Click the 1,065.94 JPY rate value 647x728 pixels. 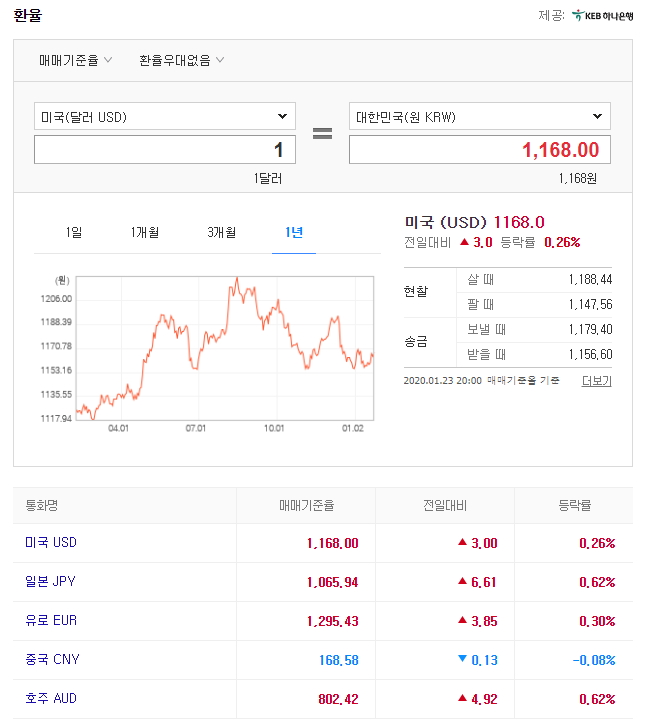pyautogui.click(x=332, y=582)
